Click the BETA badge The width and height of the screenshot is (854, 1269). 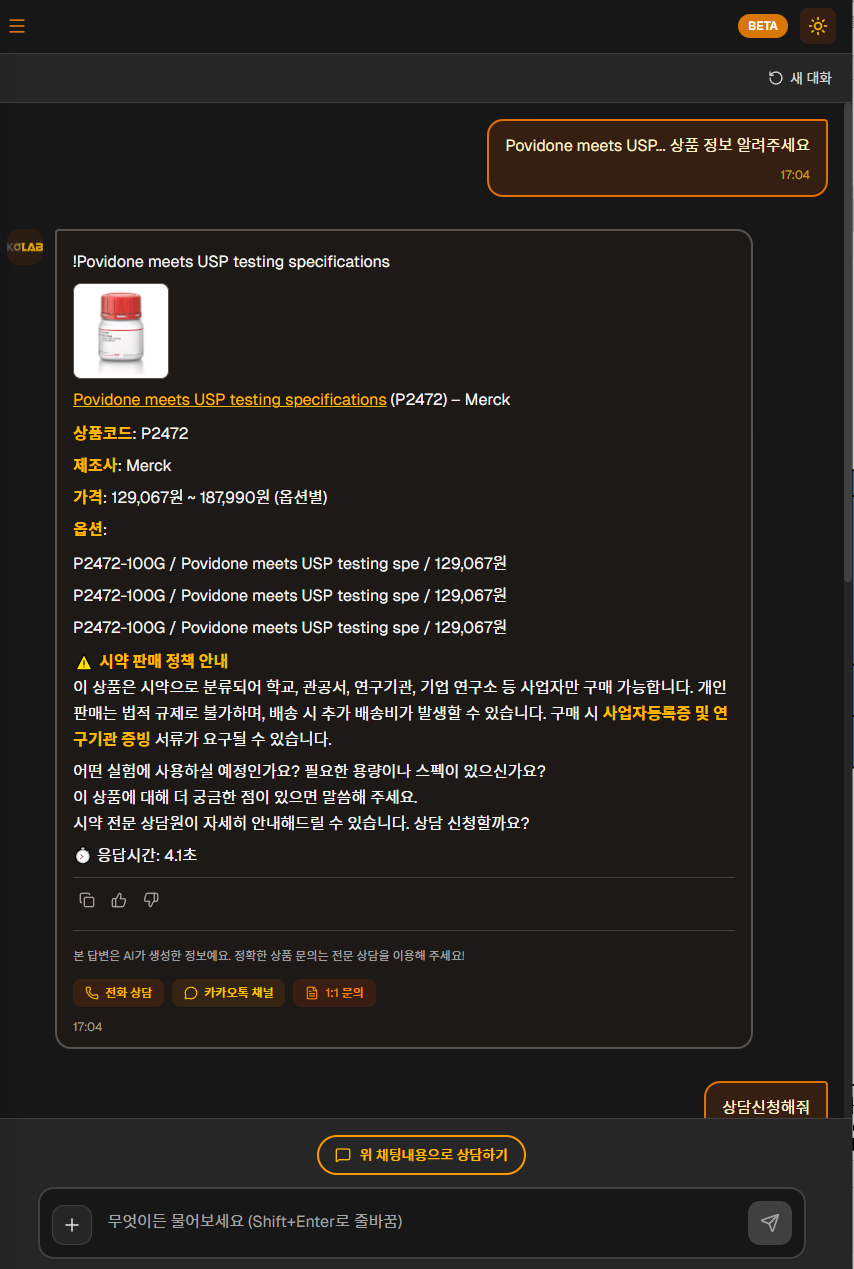(x=762, y=26)
